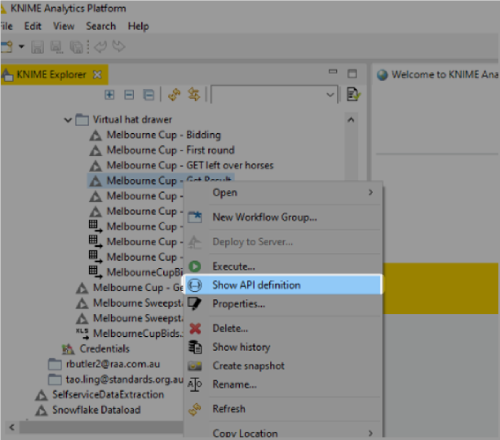This screenshot has height=440, width=500.
Task: Click the Collapse selected explorer icon
Action: (129, 95)
